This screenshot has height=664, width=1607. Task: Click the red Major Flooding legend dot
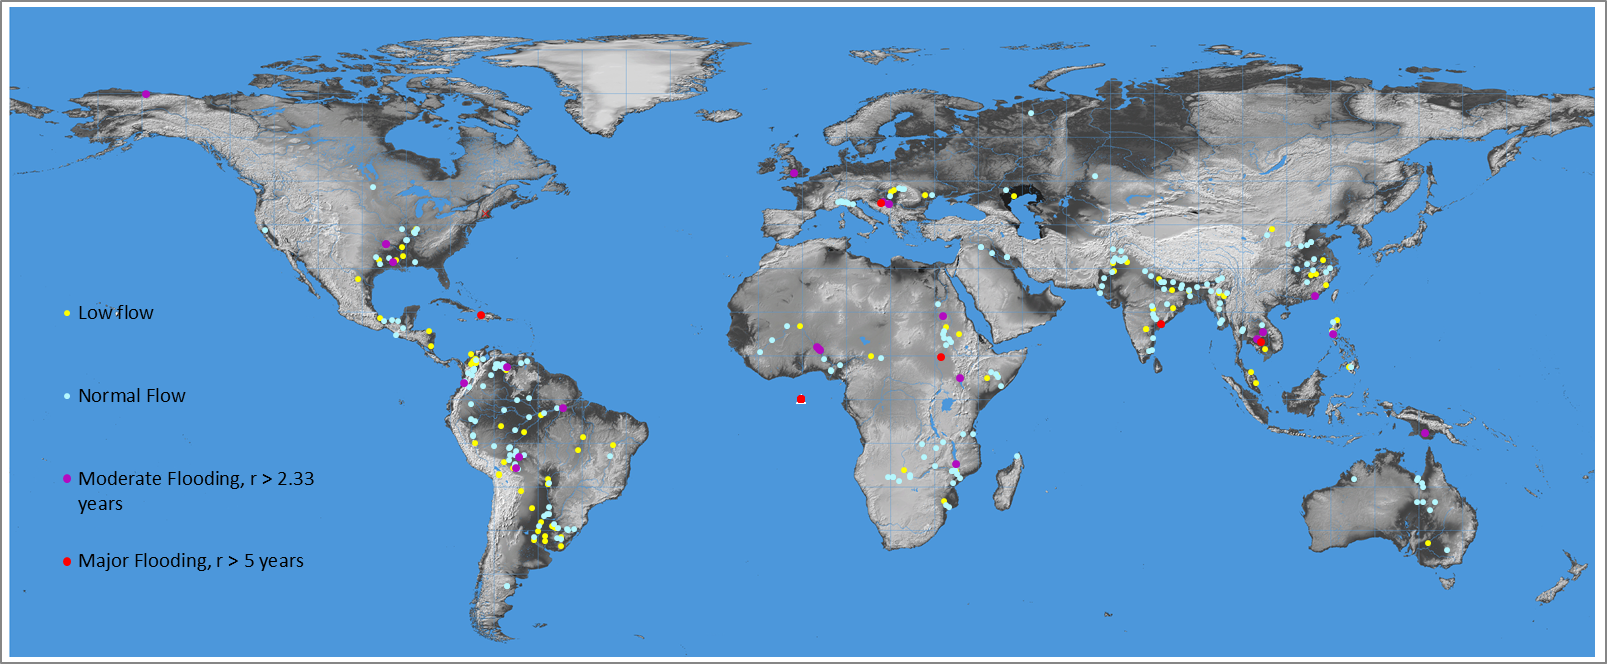[x=67, y=561]
